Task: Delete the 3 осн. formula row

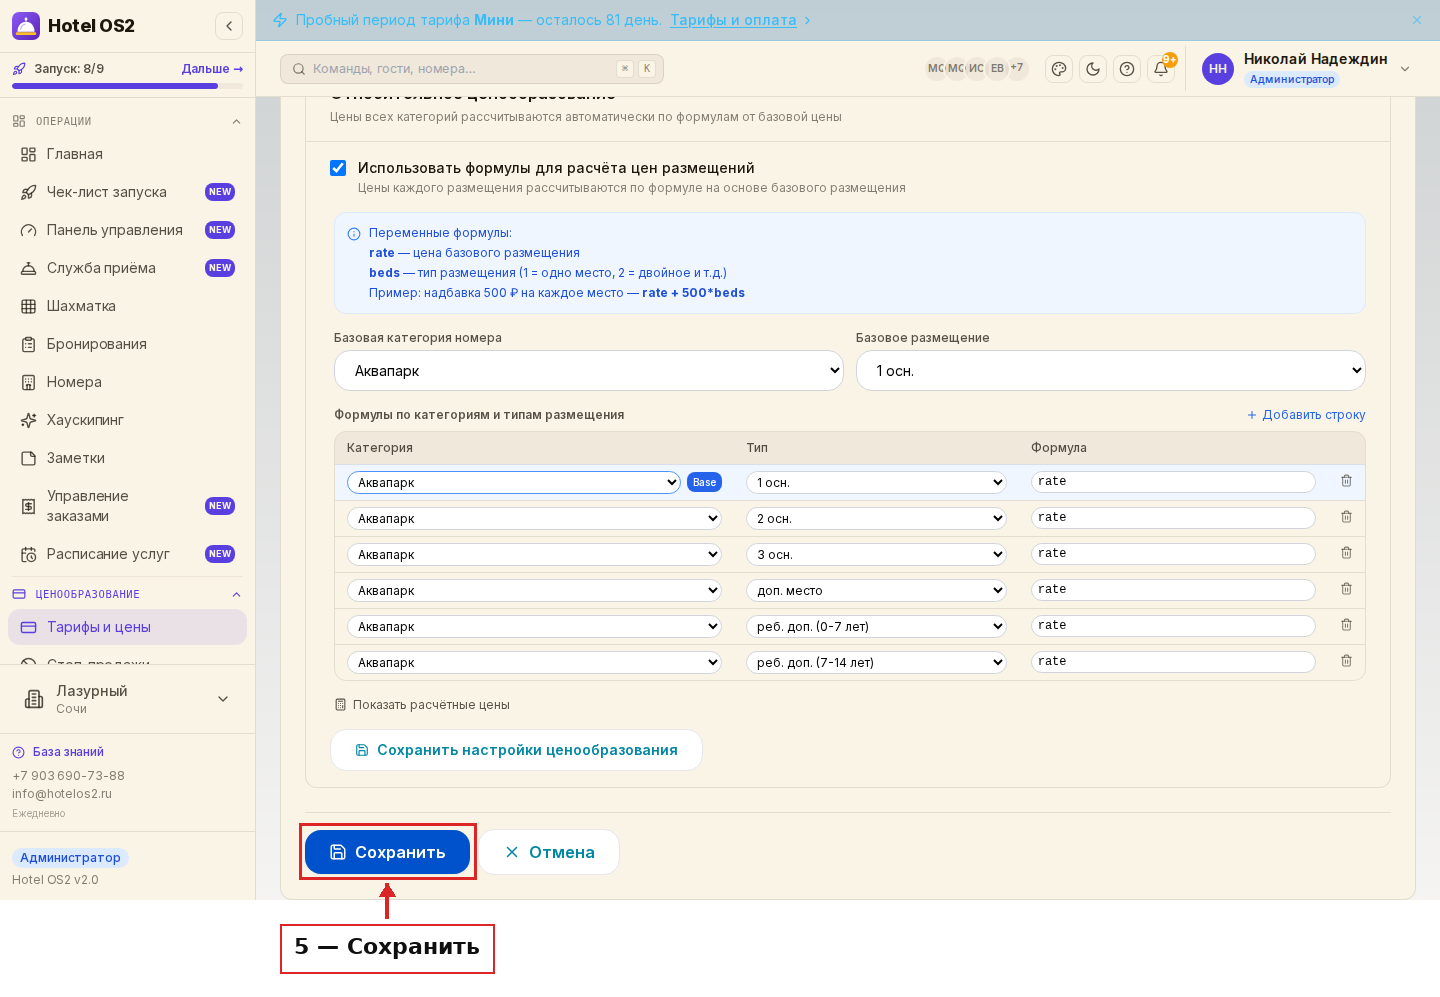Action: click(x=1346, y=553)
